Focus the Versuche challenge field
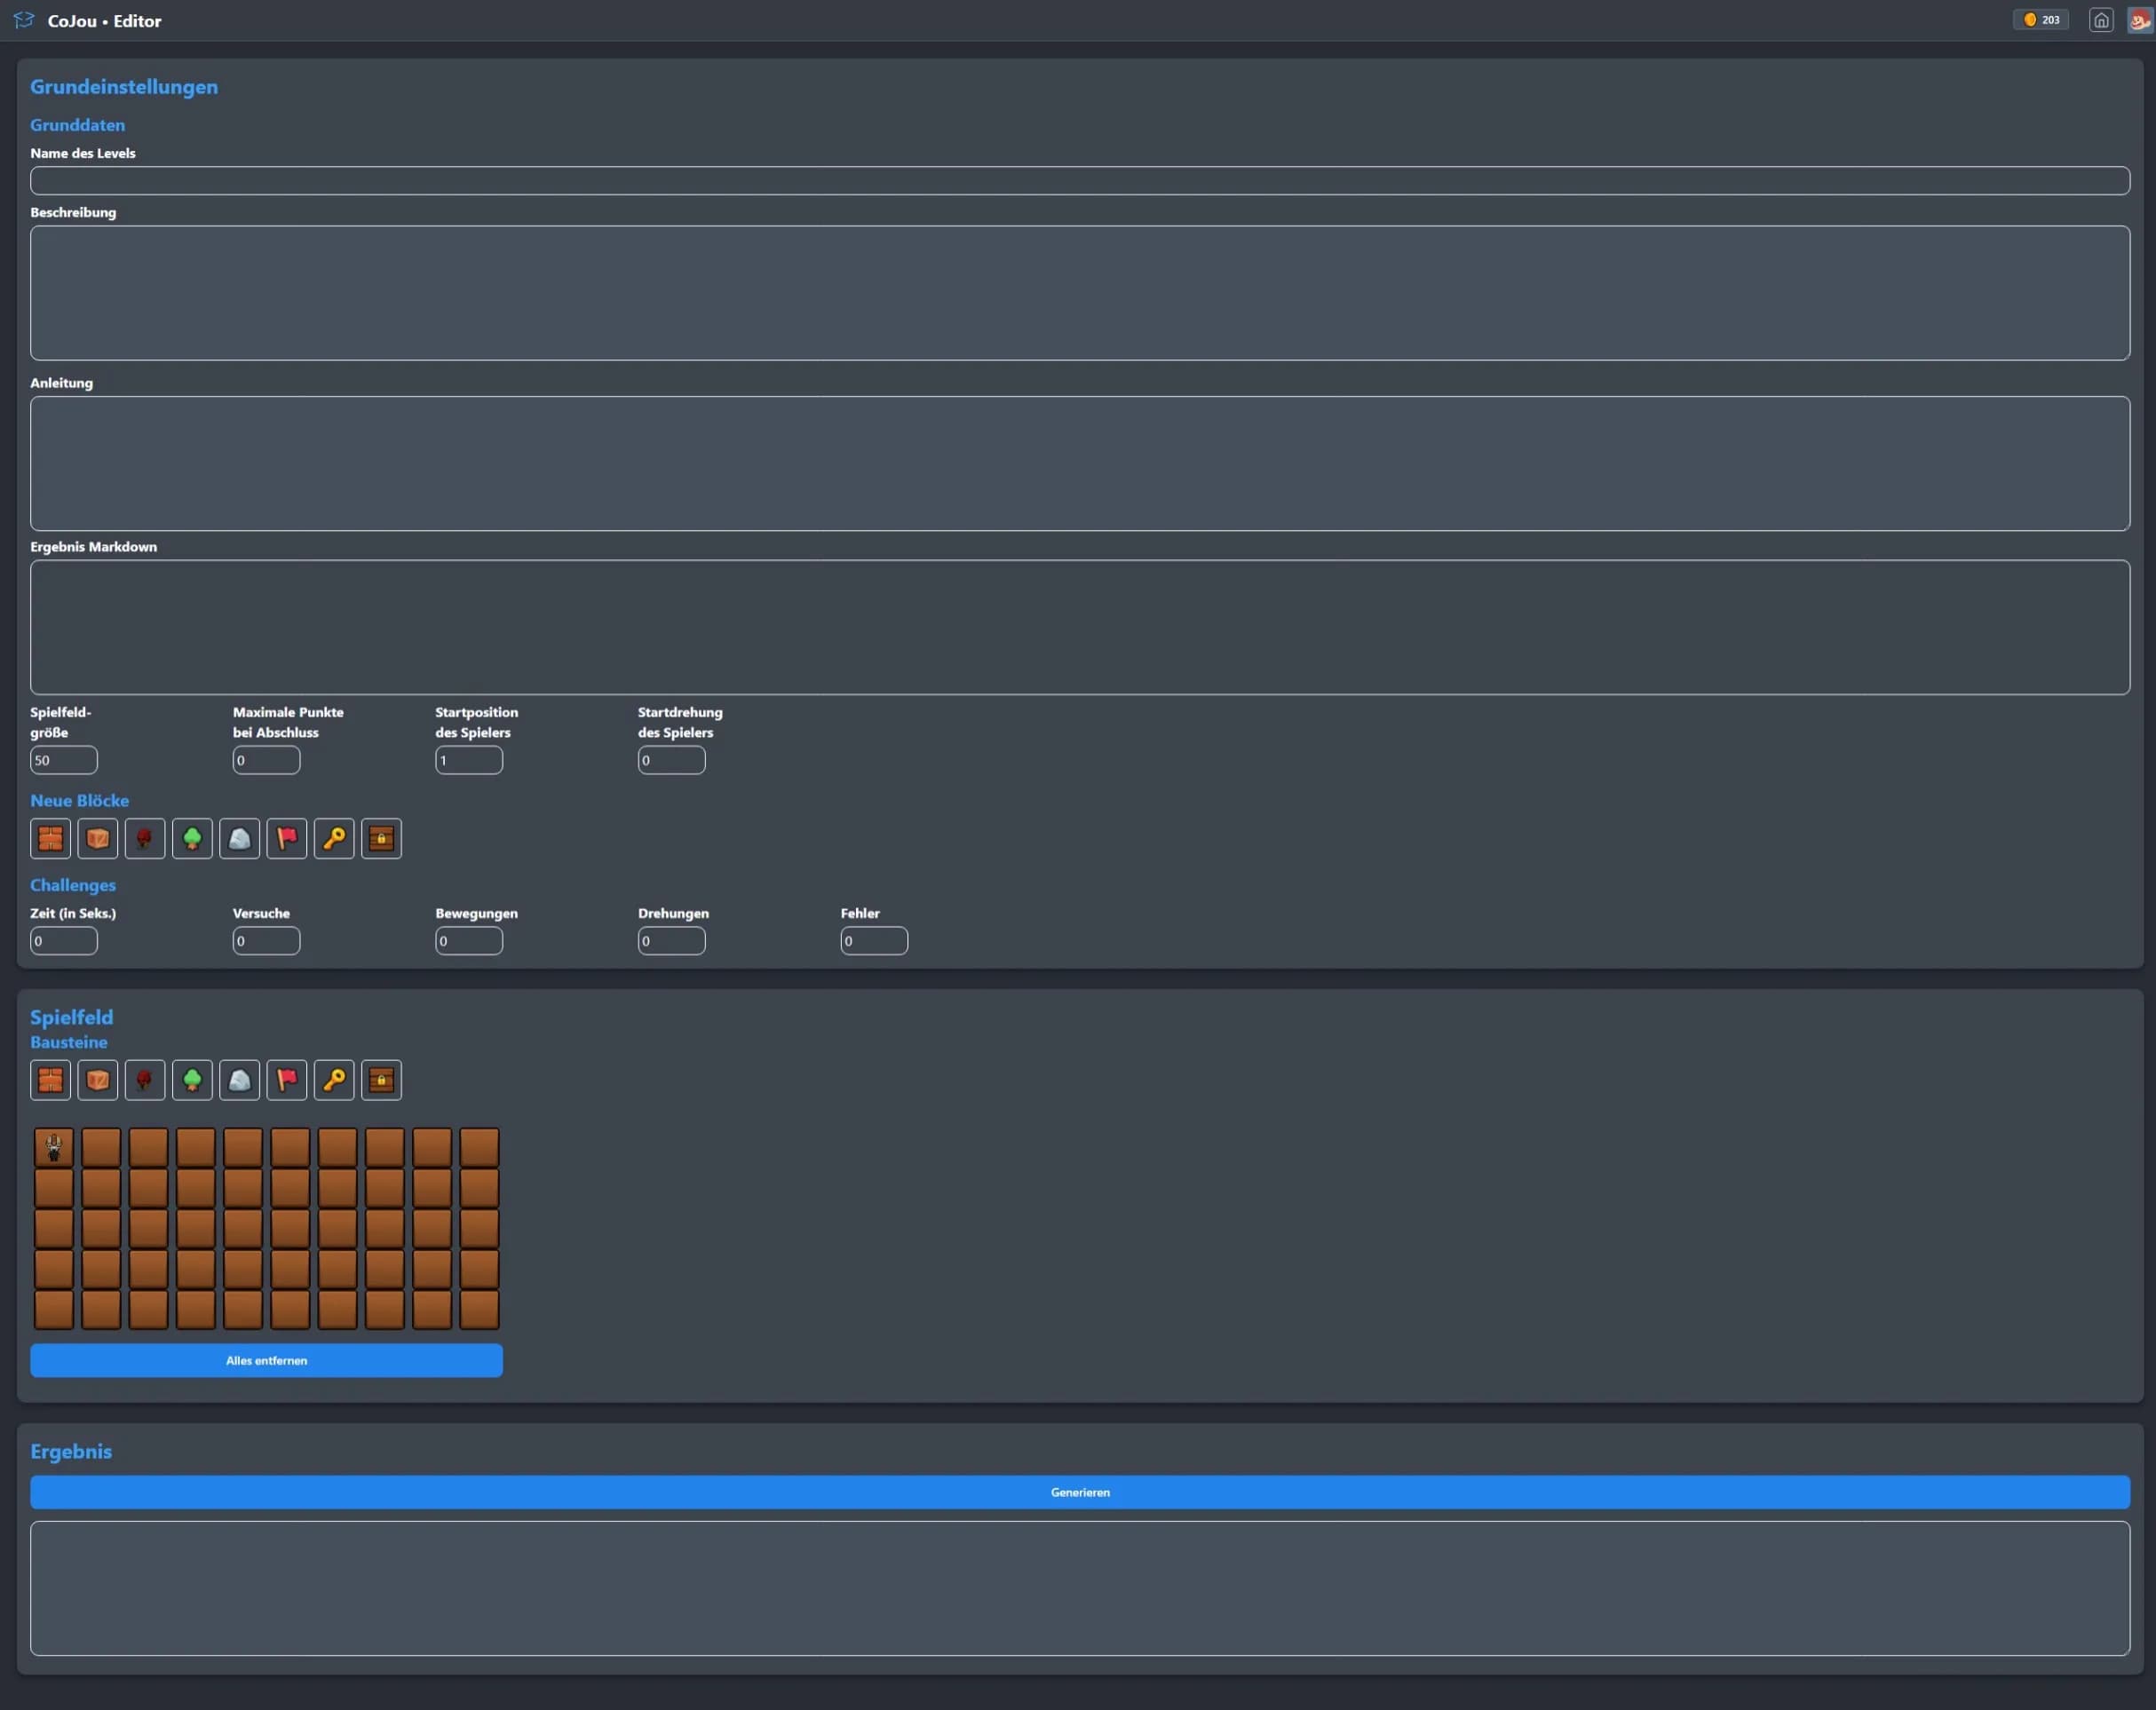2156x1710 pixels. (266, 941)
